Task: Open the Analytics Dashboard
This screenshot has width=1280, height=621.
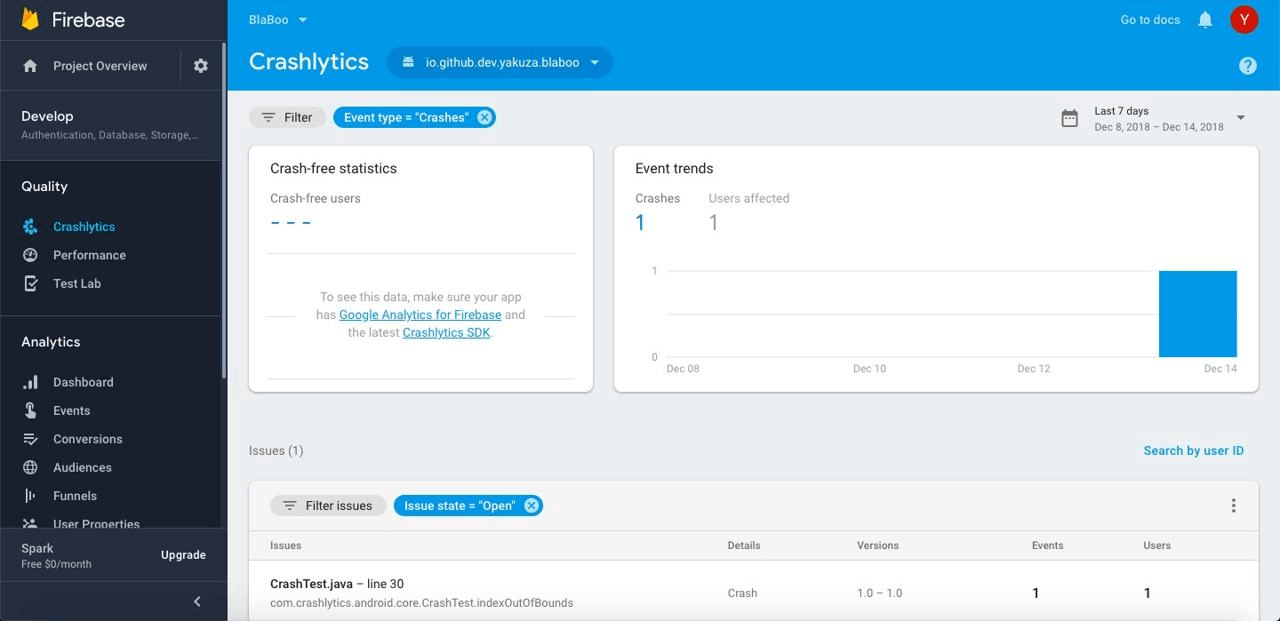Action: (83, 382)
